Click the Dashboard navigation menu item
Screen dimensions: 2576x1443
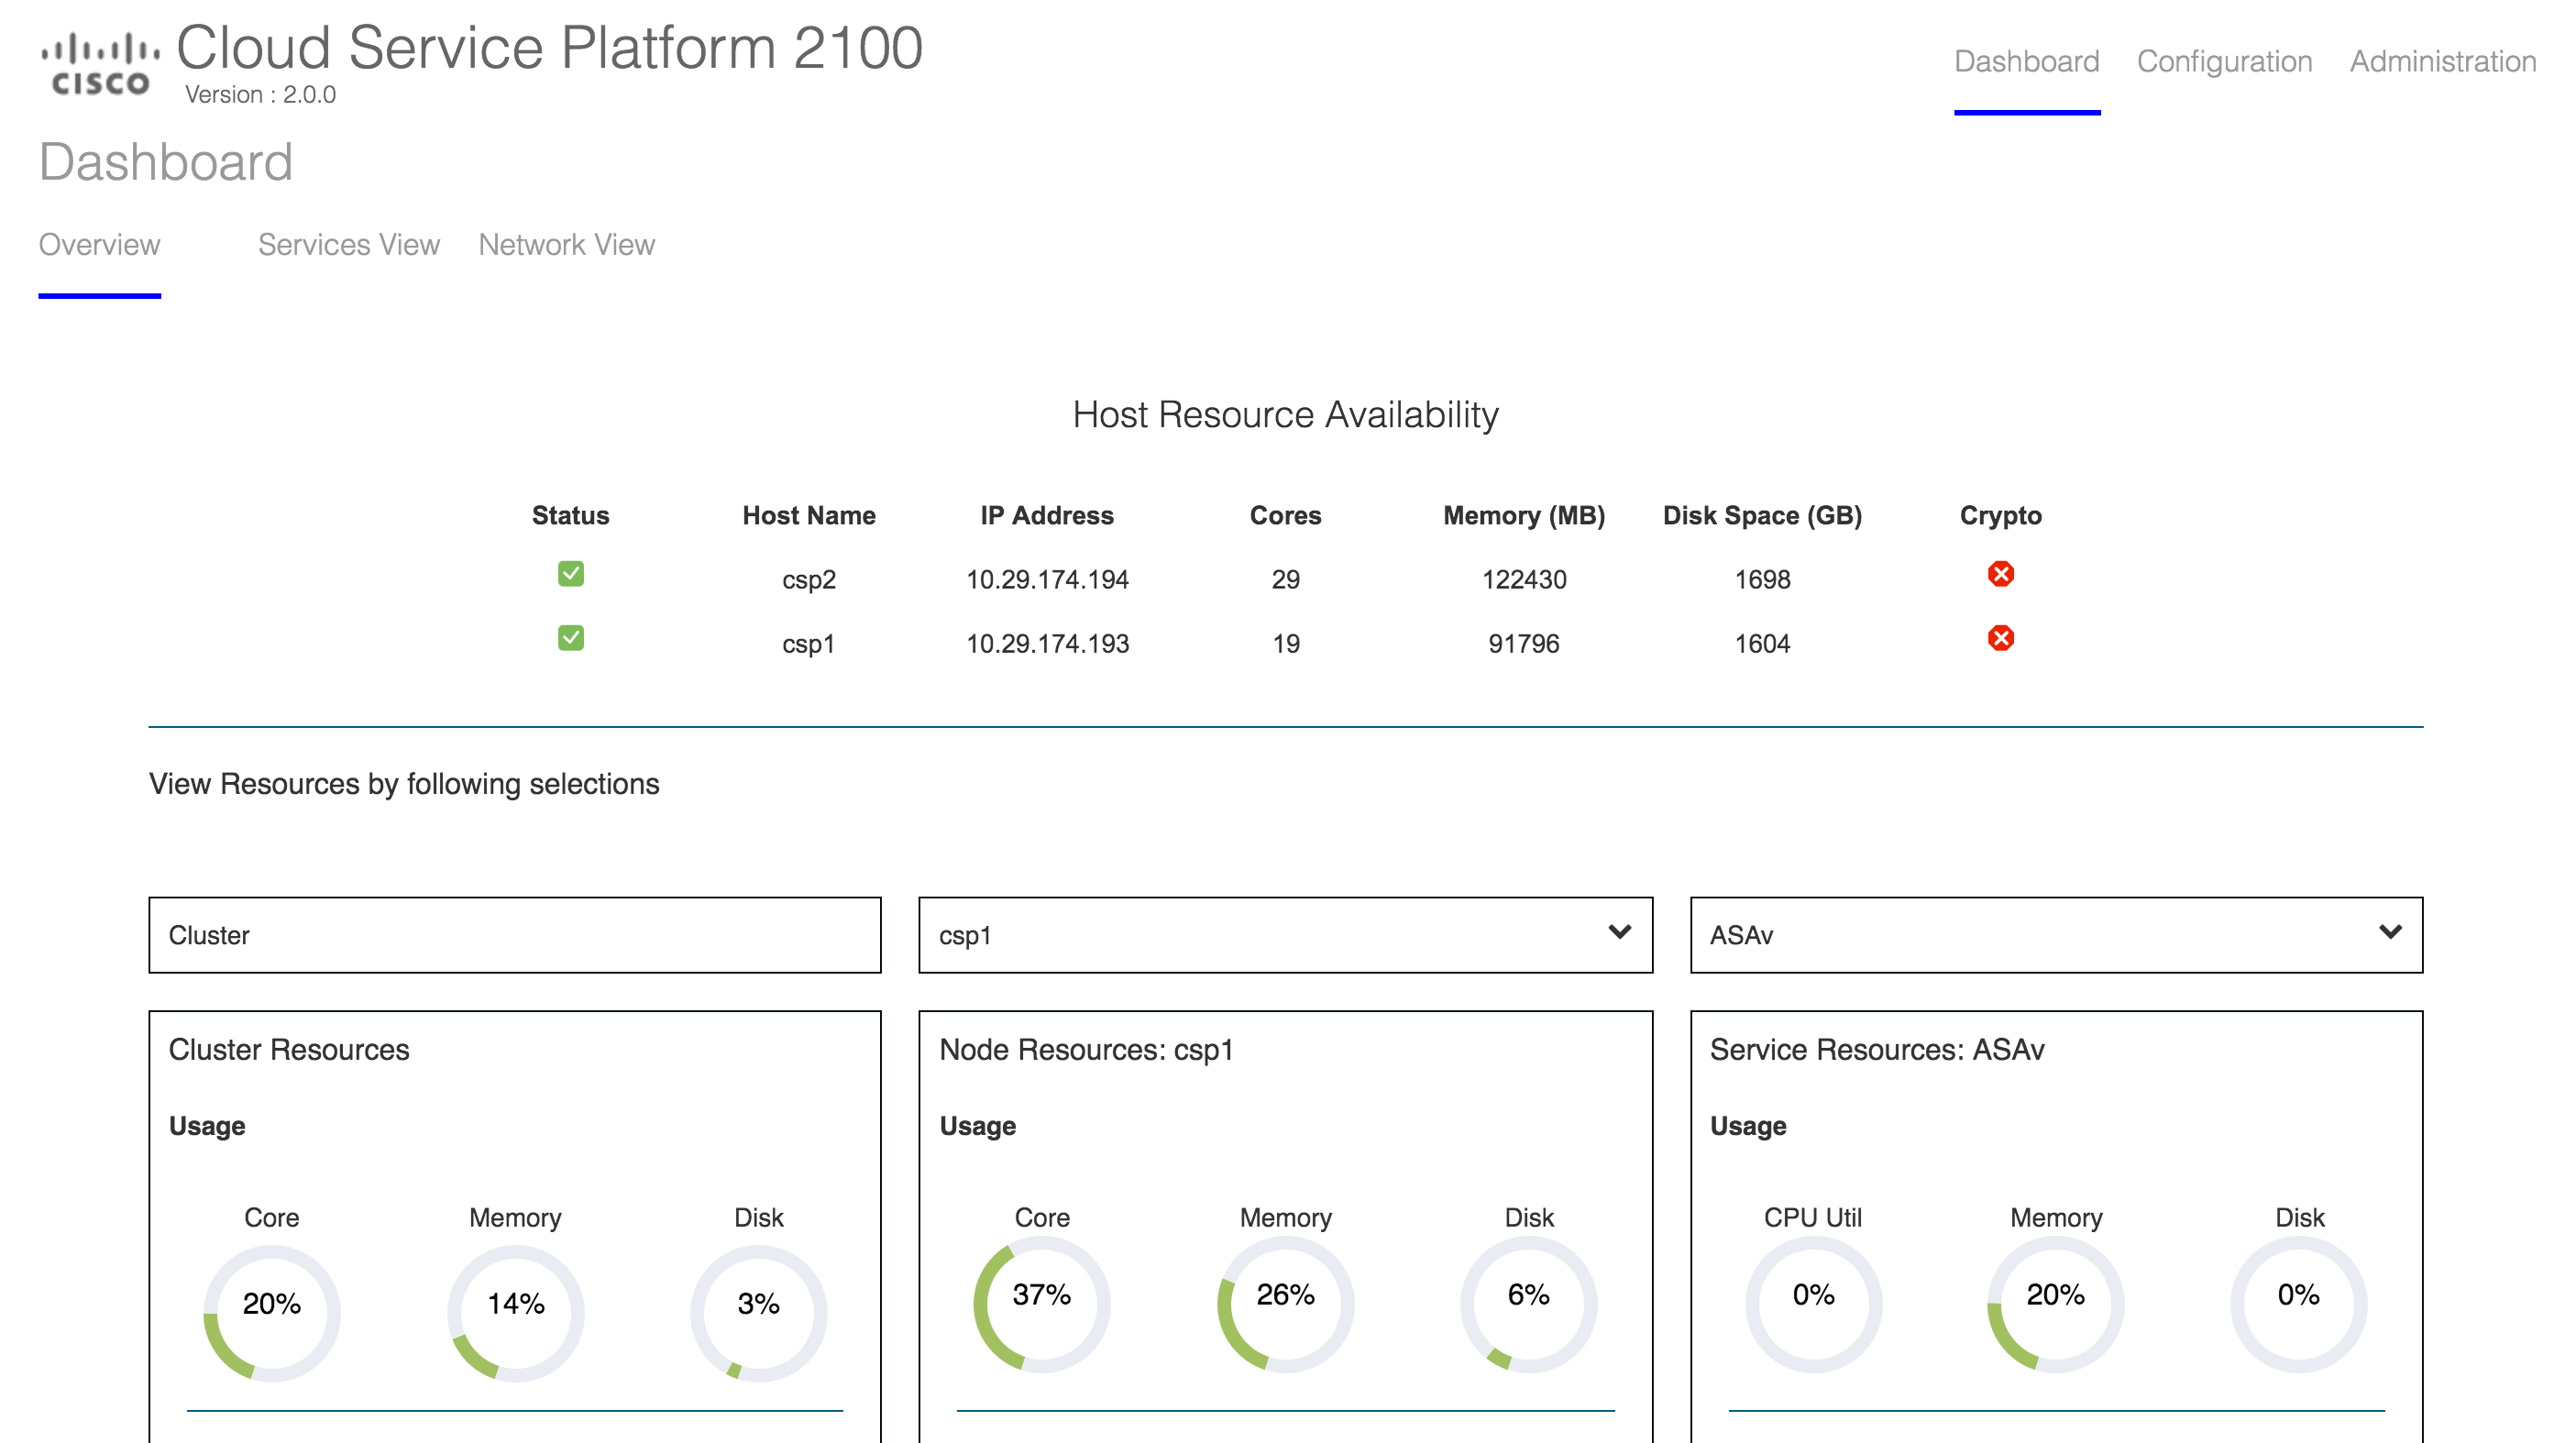click(2028, 61)
